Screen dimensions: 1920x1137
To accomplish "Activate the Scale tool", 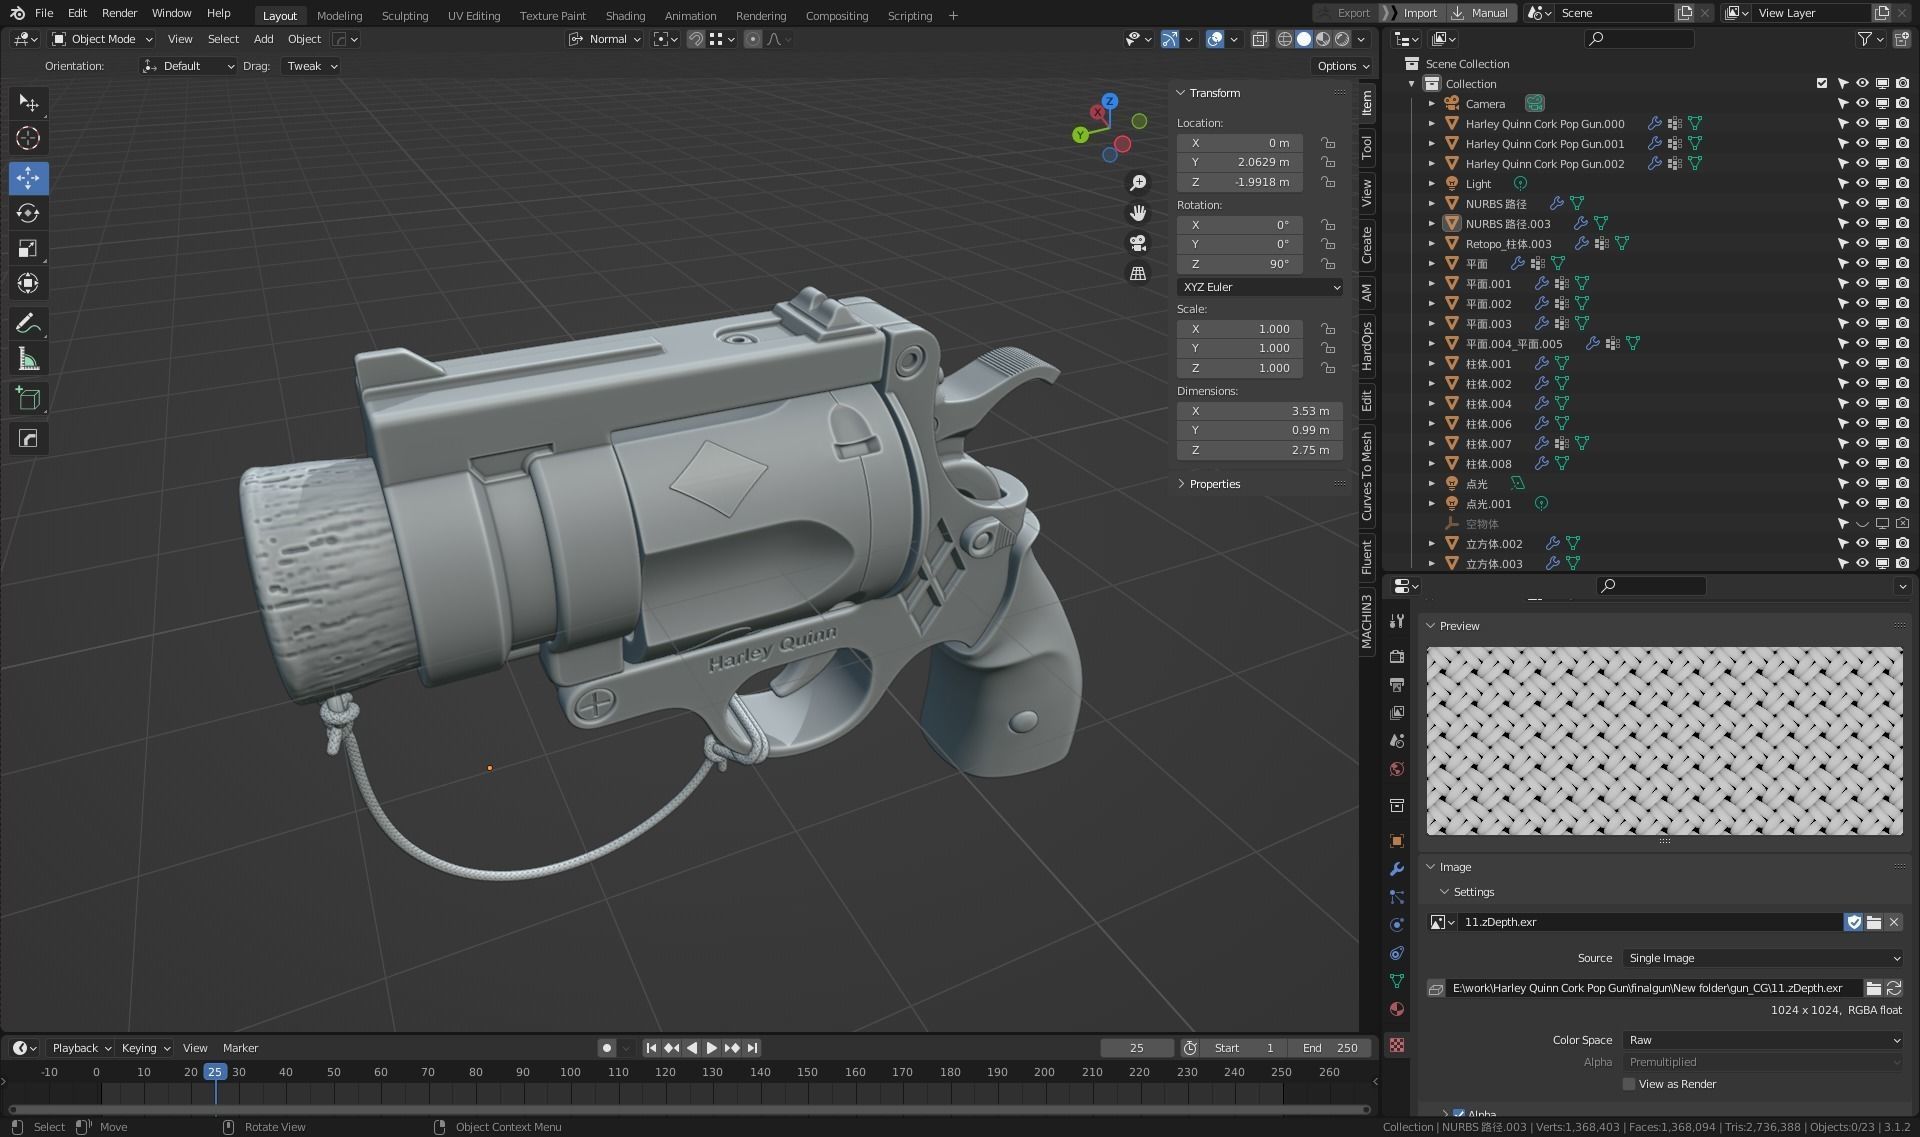I will (28, 248).
